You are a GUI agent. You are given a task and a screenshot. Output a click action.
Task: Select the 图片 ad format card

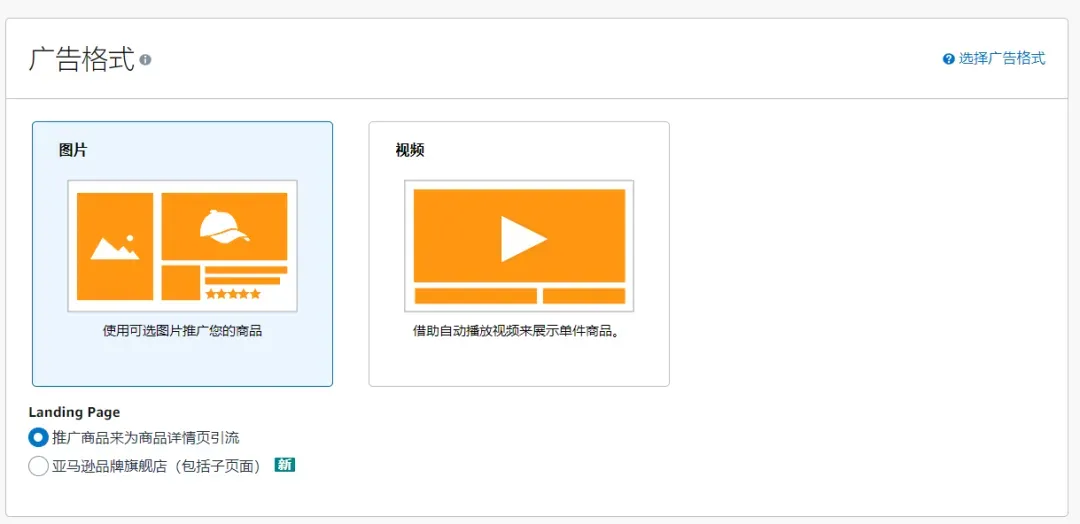pyautogui.click(x=183, y=254)
